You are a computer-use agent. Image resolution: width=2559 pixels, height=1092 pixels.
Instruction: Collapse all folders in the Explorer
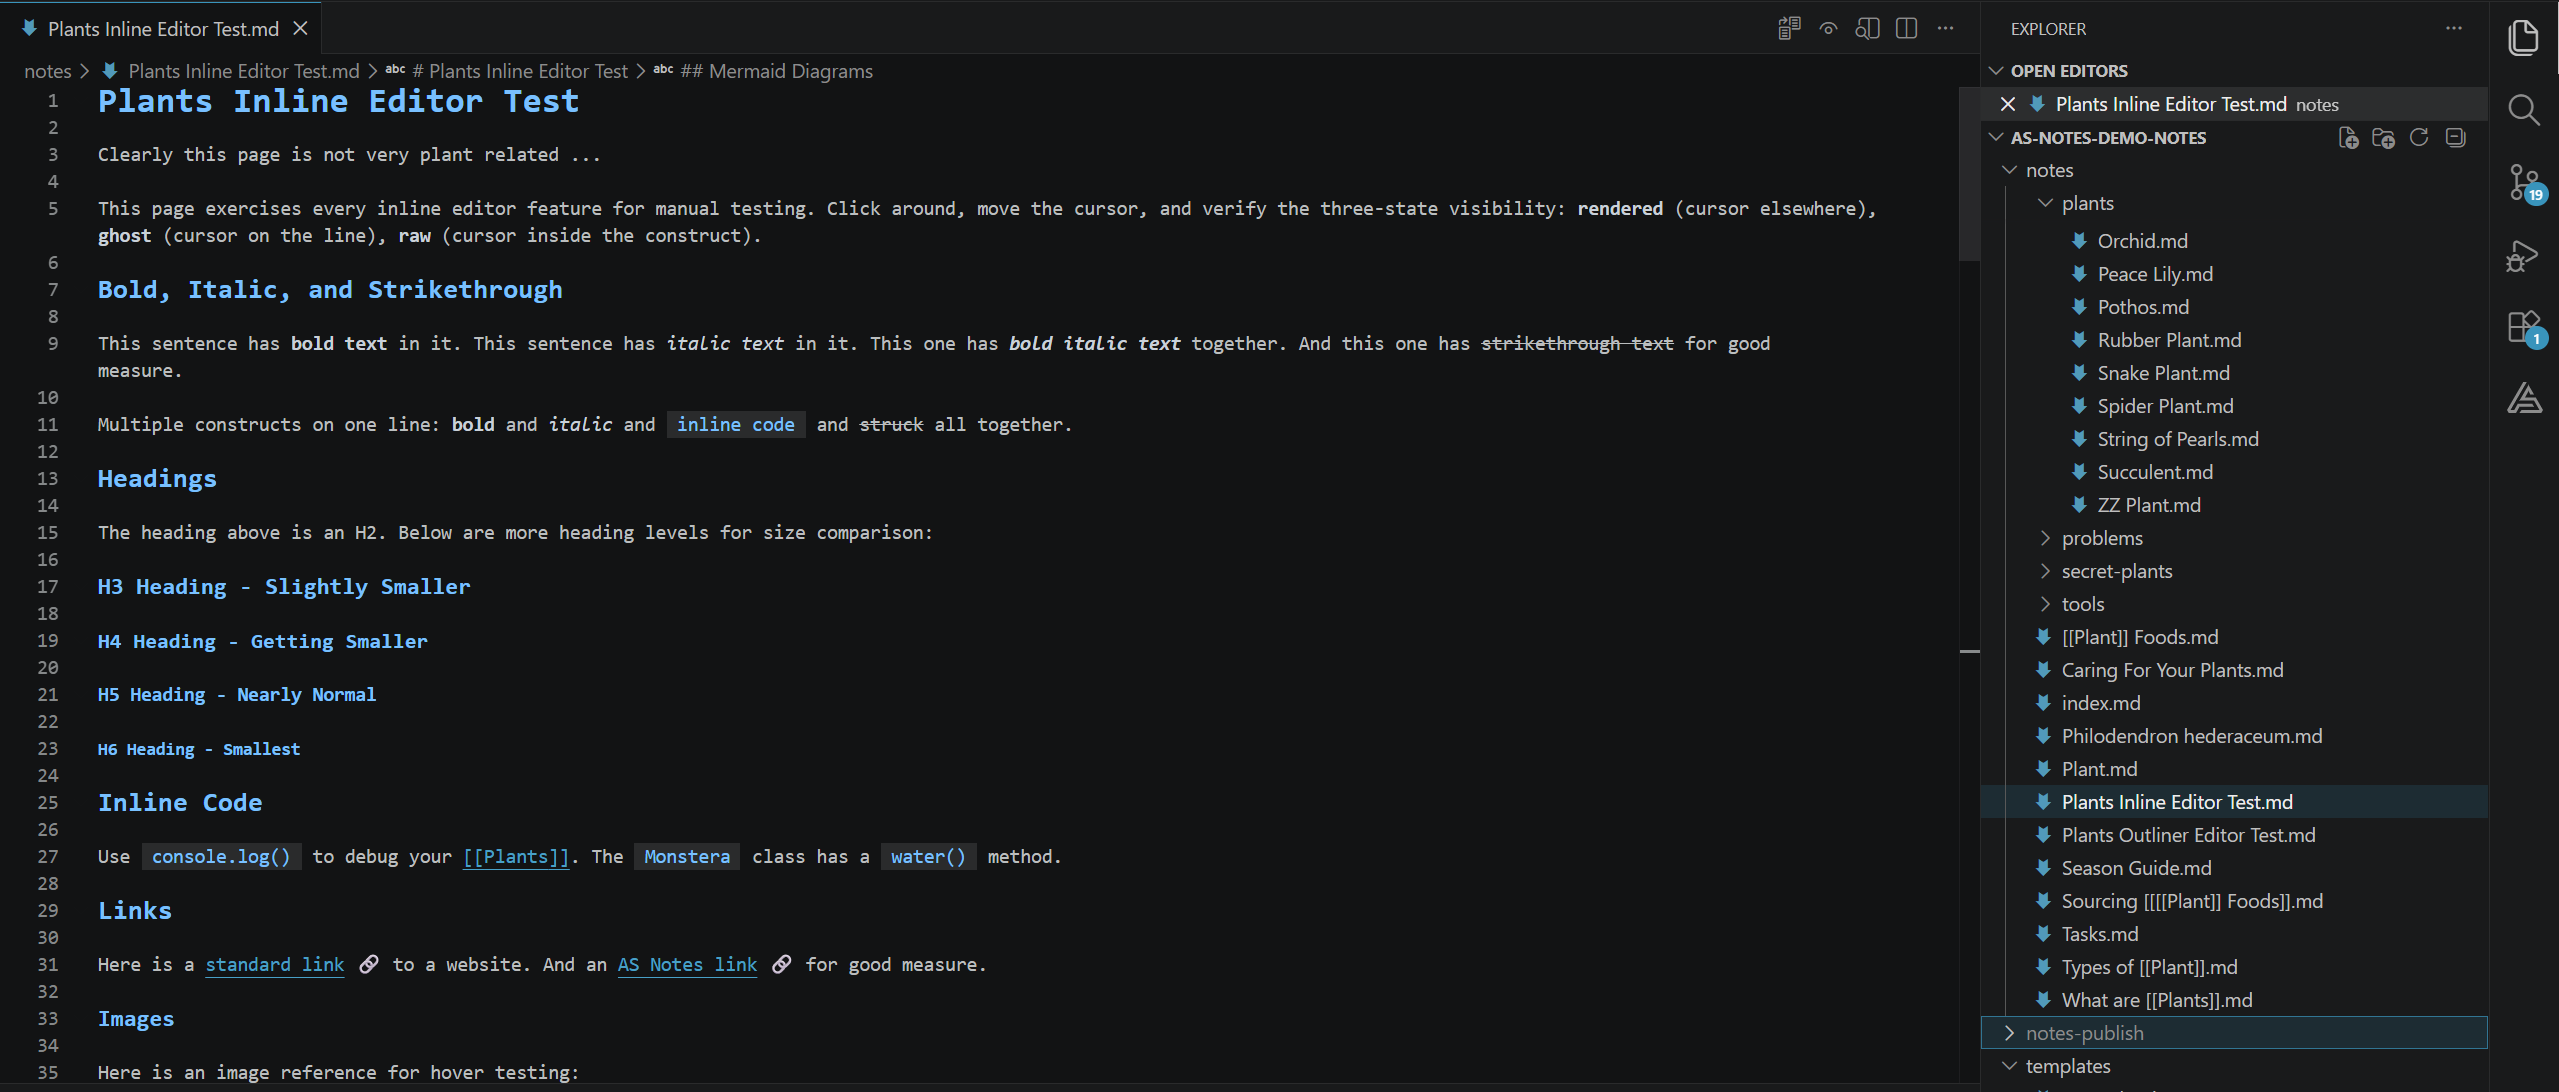click(x=2455, y=138)
